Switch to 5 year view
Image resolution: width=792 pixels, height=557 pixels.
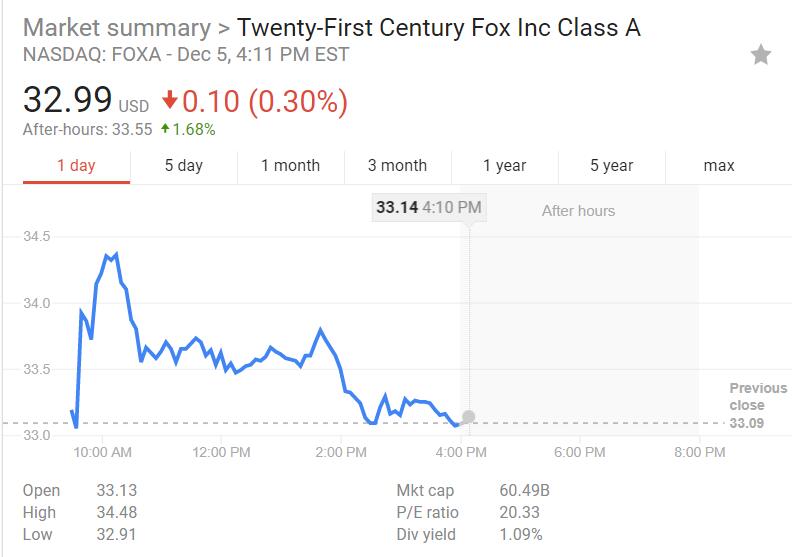coord(611,165)
